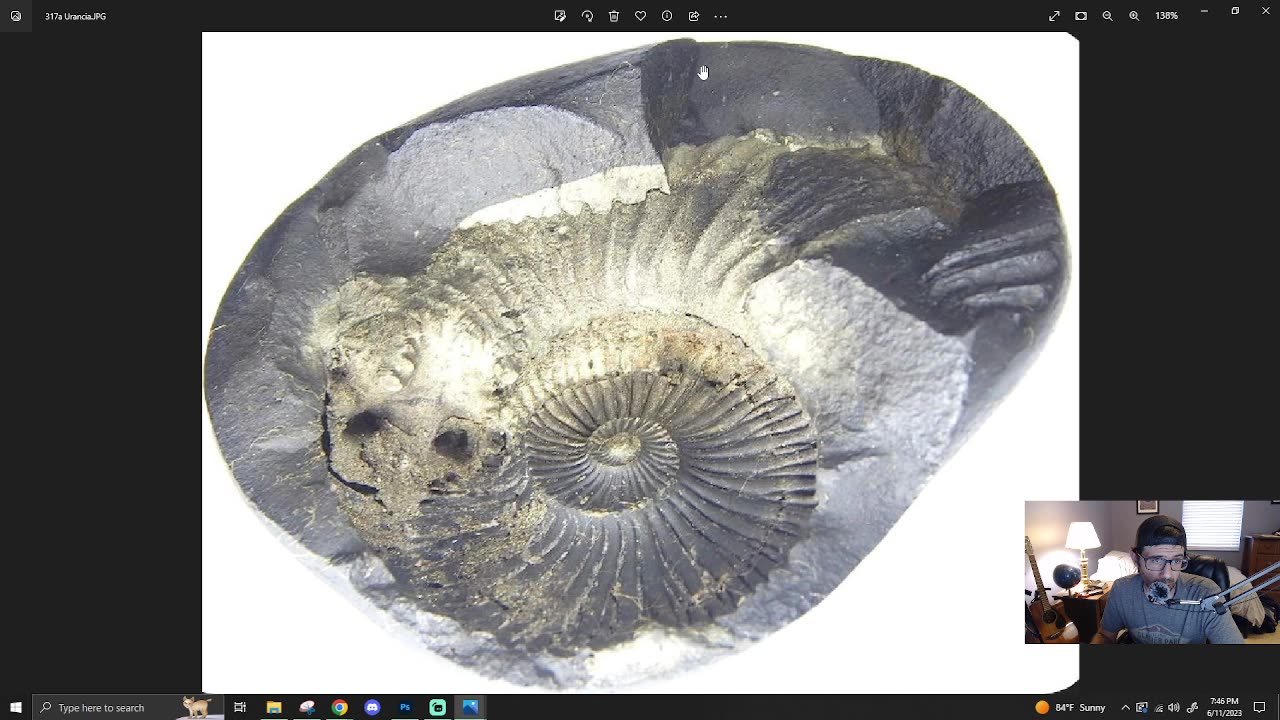This screenshot has height=720, width=1280.
Task: Enter full screen with the expand arrows icon
Action: [1054, 16]
